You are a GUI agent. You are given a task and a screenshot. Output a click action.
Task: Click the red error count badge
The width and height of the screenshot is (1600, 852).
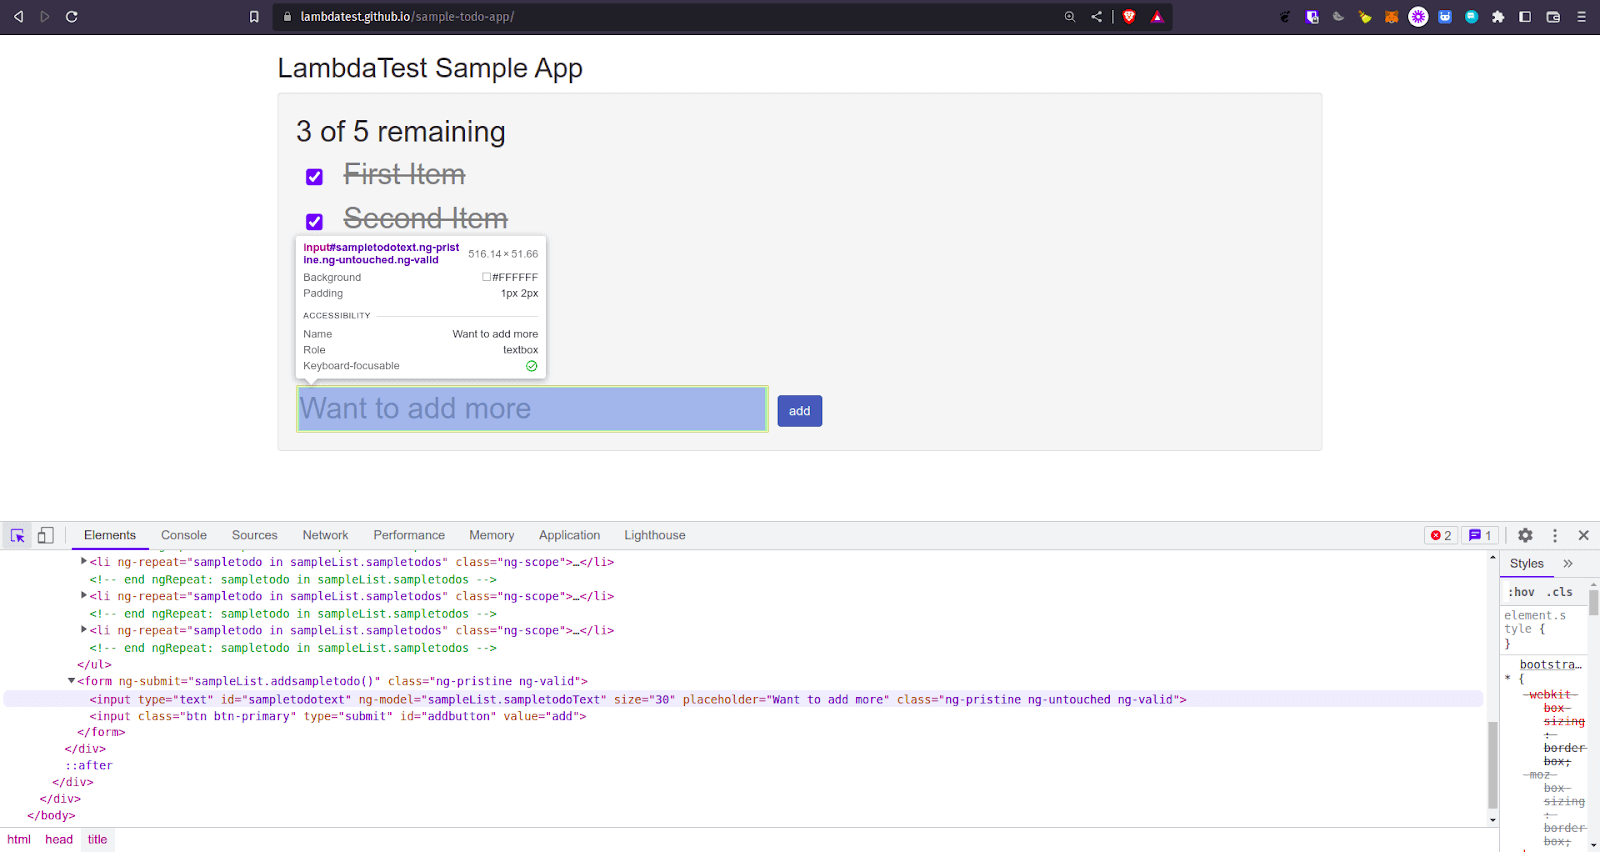(x=1441, y=536)
